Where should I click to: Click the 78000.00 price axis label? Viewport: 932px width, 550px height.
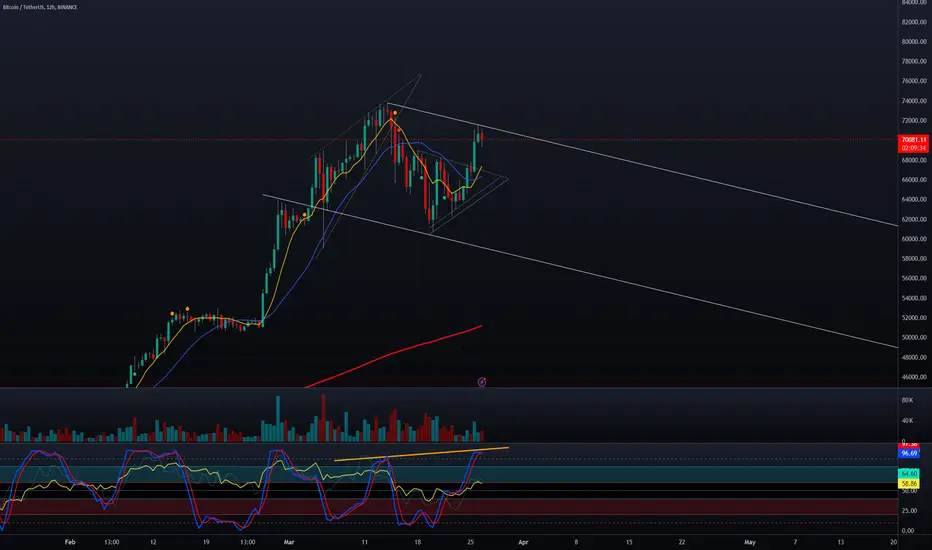click(x=914, y=61)
